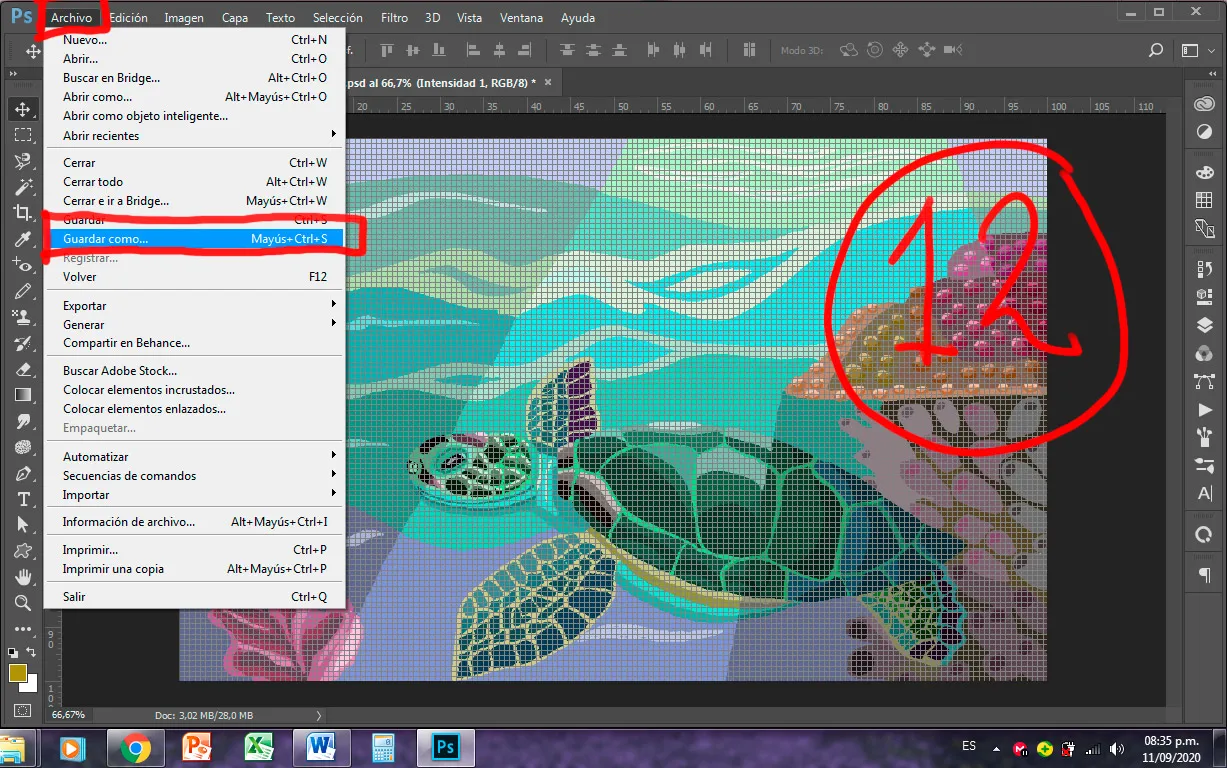Open the Color palette panel icon
This screenshot has height=768, width=1227.
point(1204,173)
